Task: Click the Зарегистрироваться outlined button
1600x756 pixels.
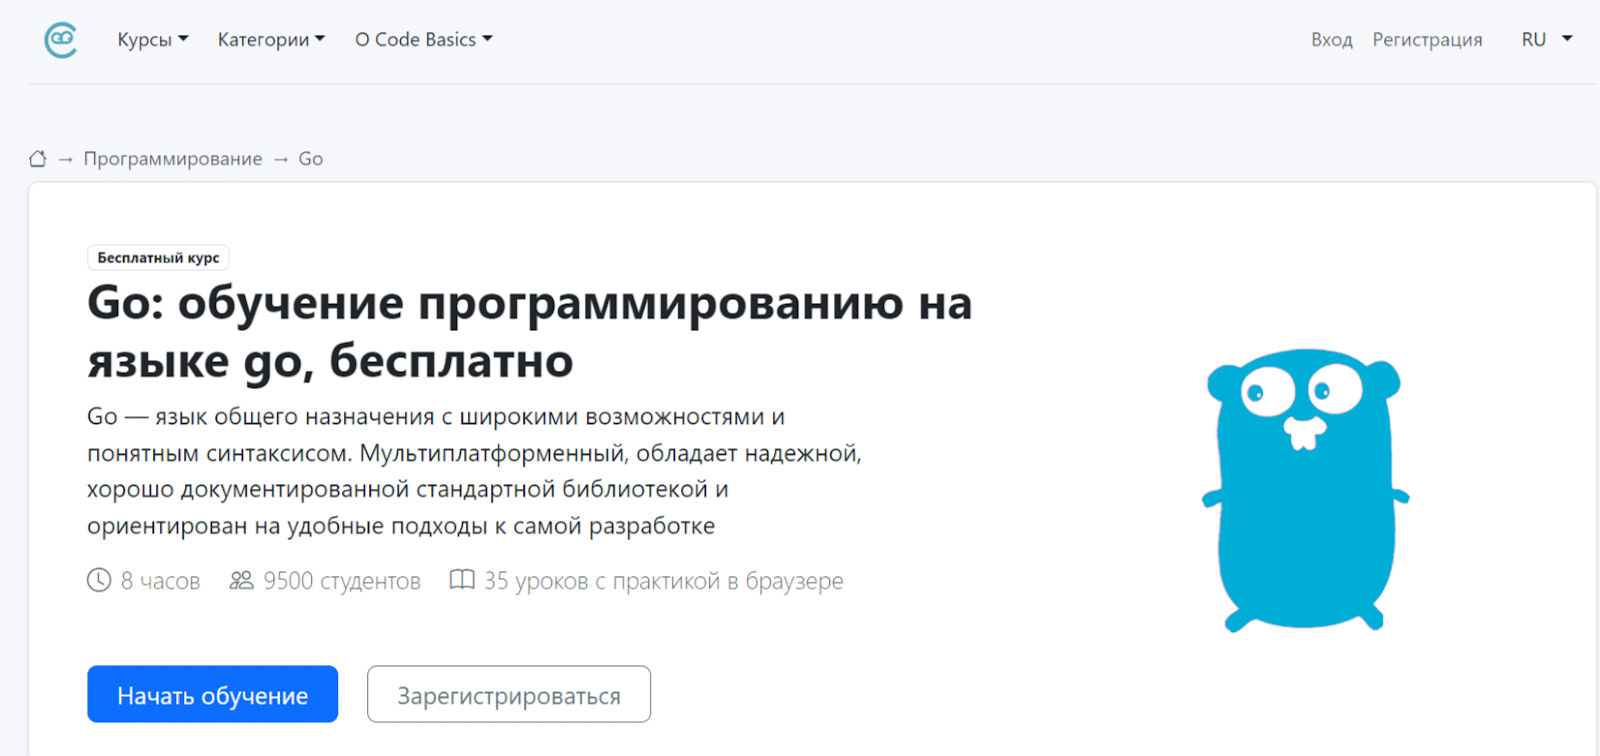Action: pos(508,695)
